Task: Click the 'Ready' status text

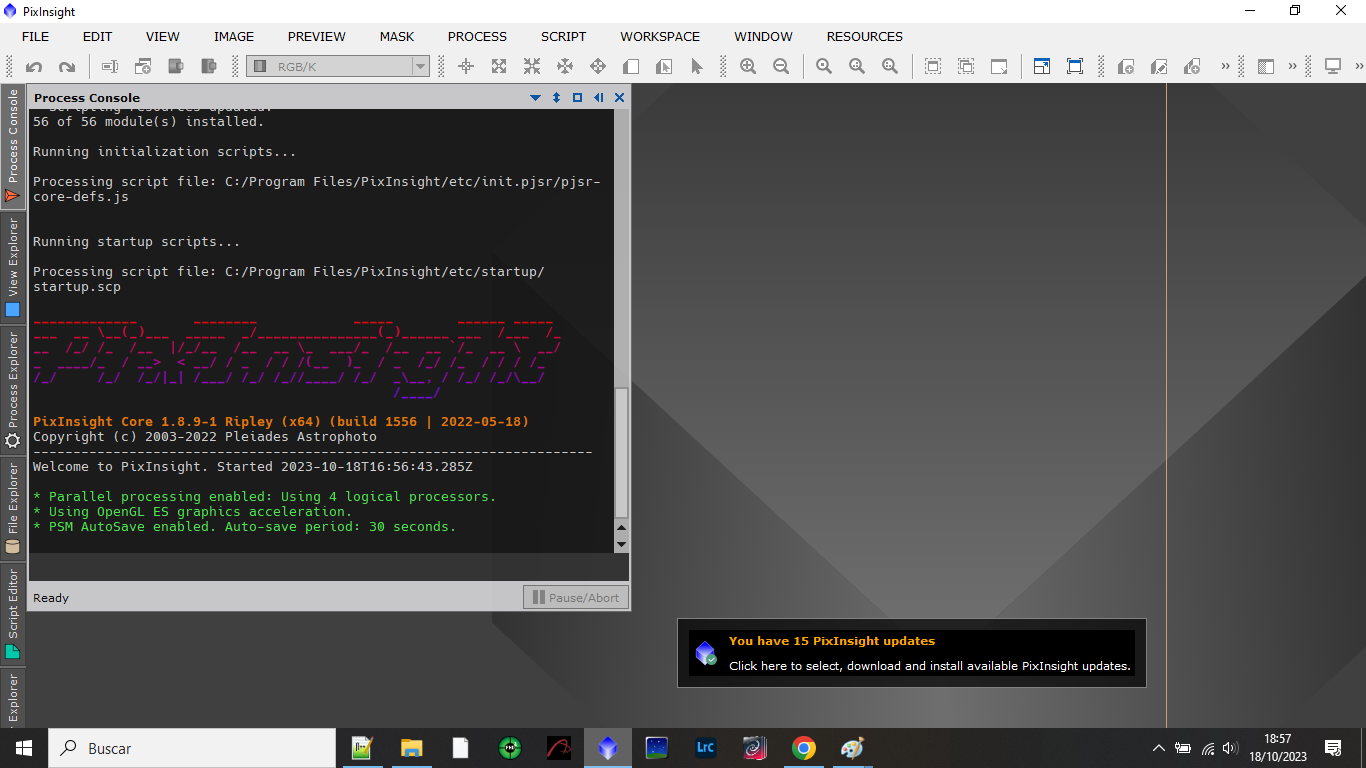Action: click(x=51, y=598)
